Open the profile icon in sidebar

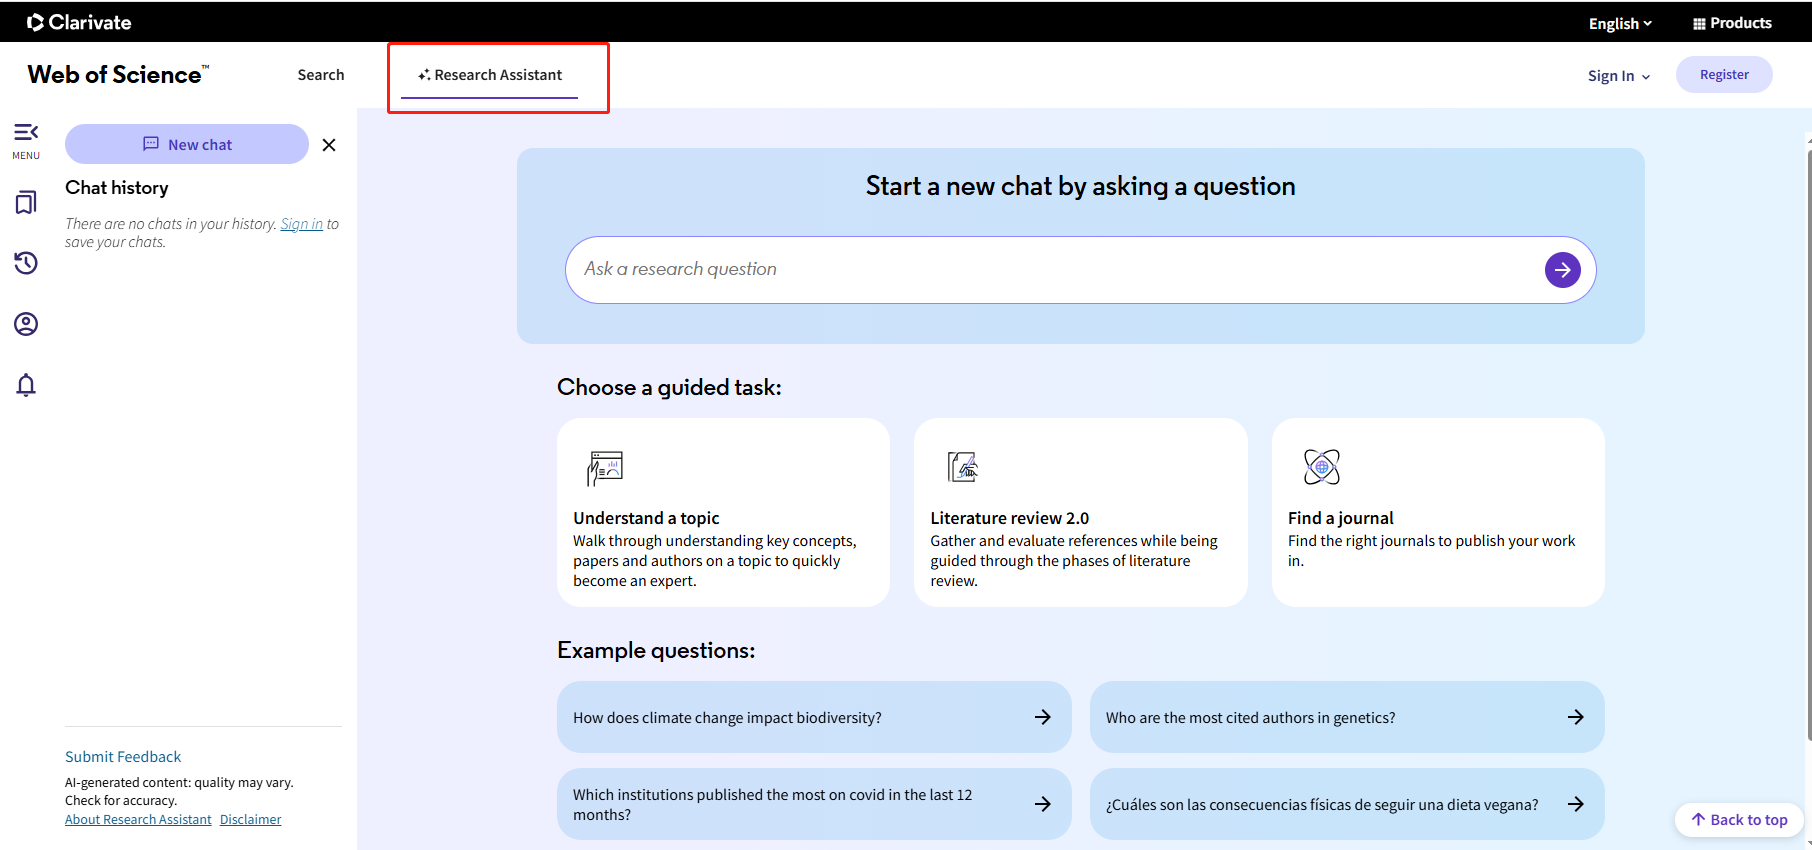coord(26,324)
